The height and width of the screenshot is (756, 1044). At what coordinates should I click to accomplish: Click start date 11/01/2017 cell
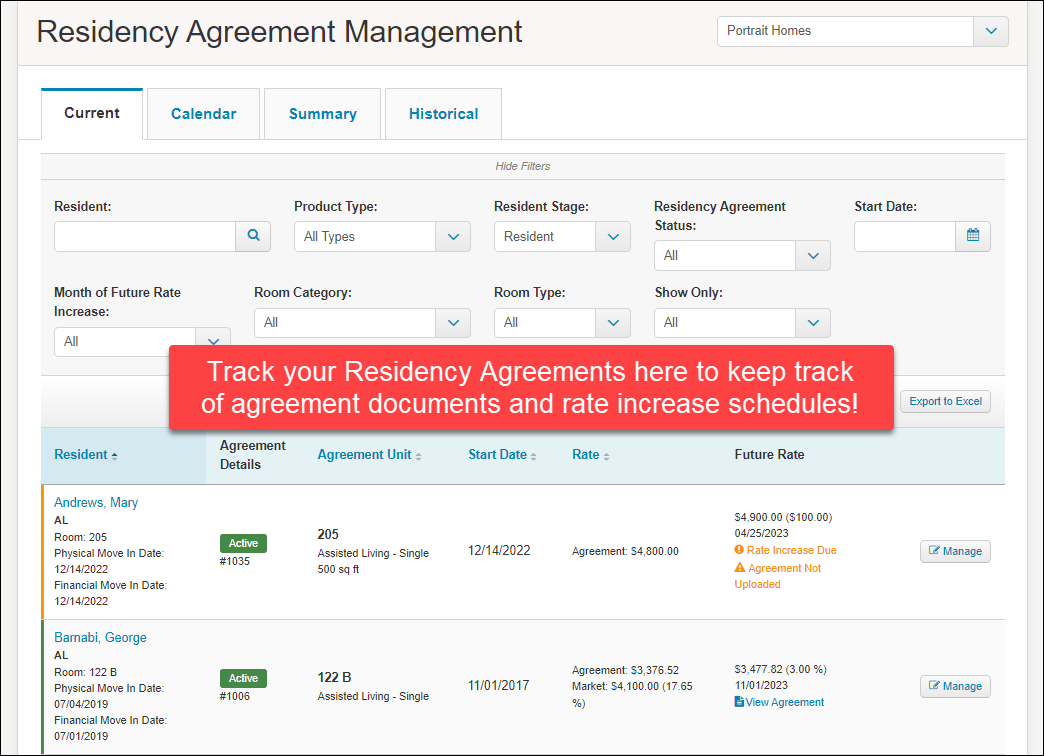point(498,685)
